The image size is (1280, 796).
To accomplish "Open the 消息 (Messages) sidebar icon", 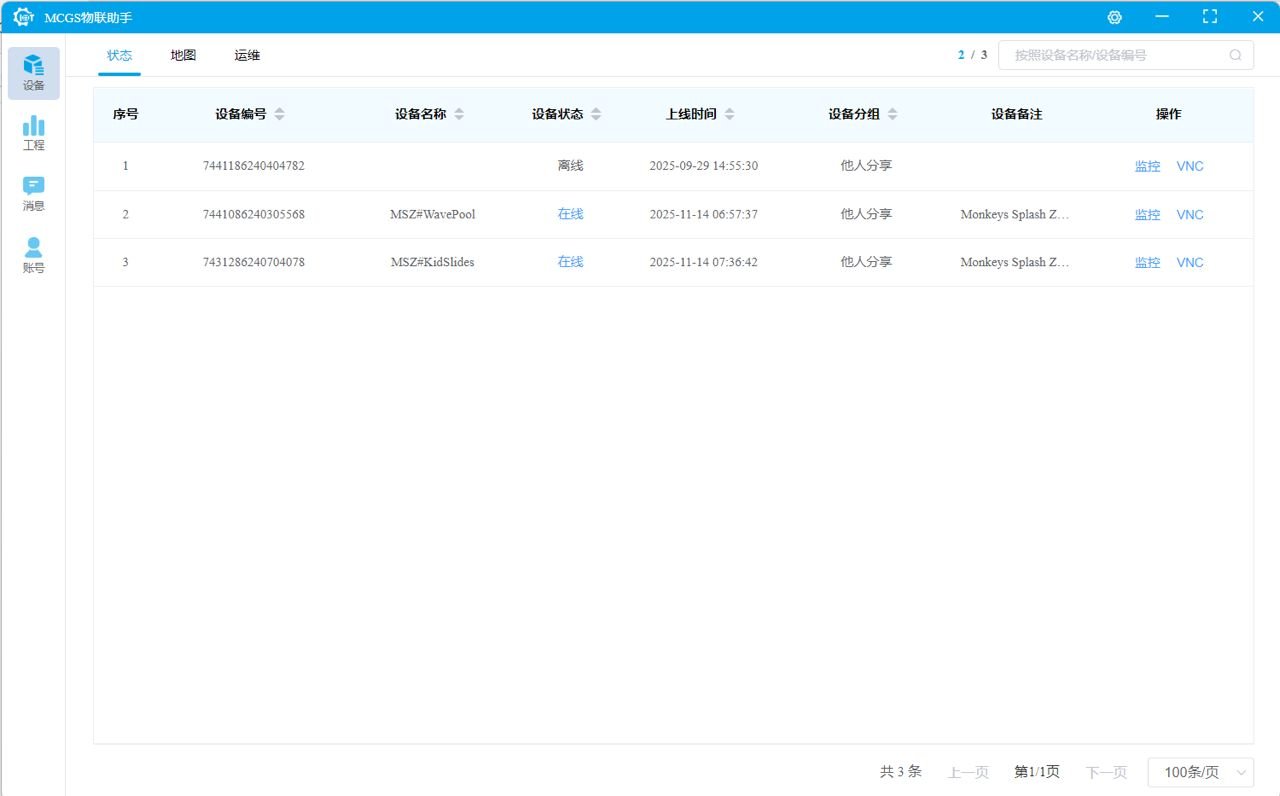I will click(x=34, y=194).
